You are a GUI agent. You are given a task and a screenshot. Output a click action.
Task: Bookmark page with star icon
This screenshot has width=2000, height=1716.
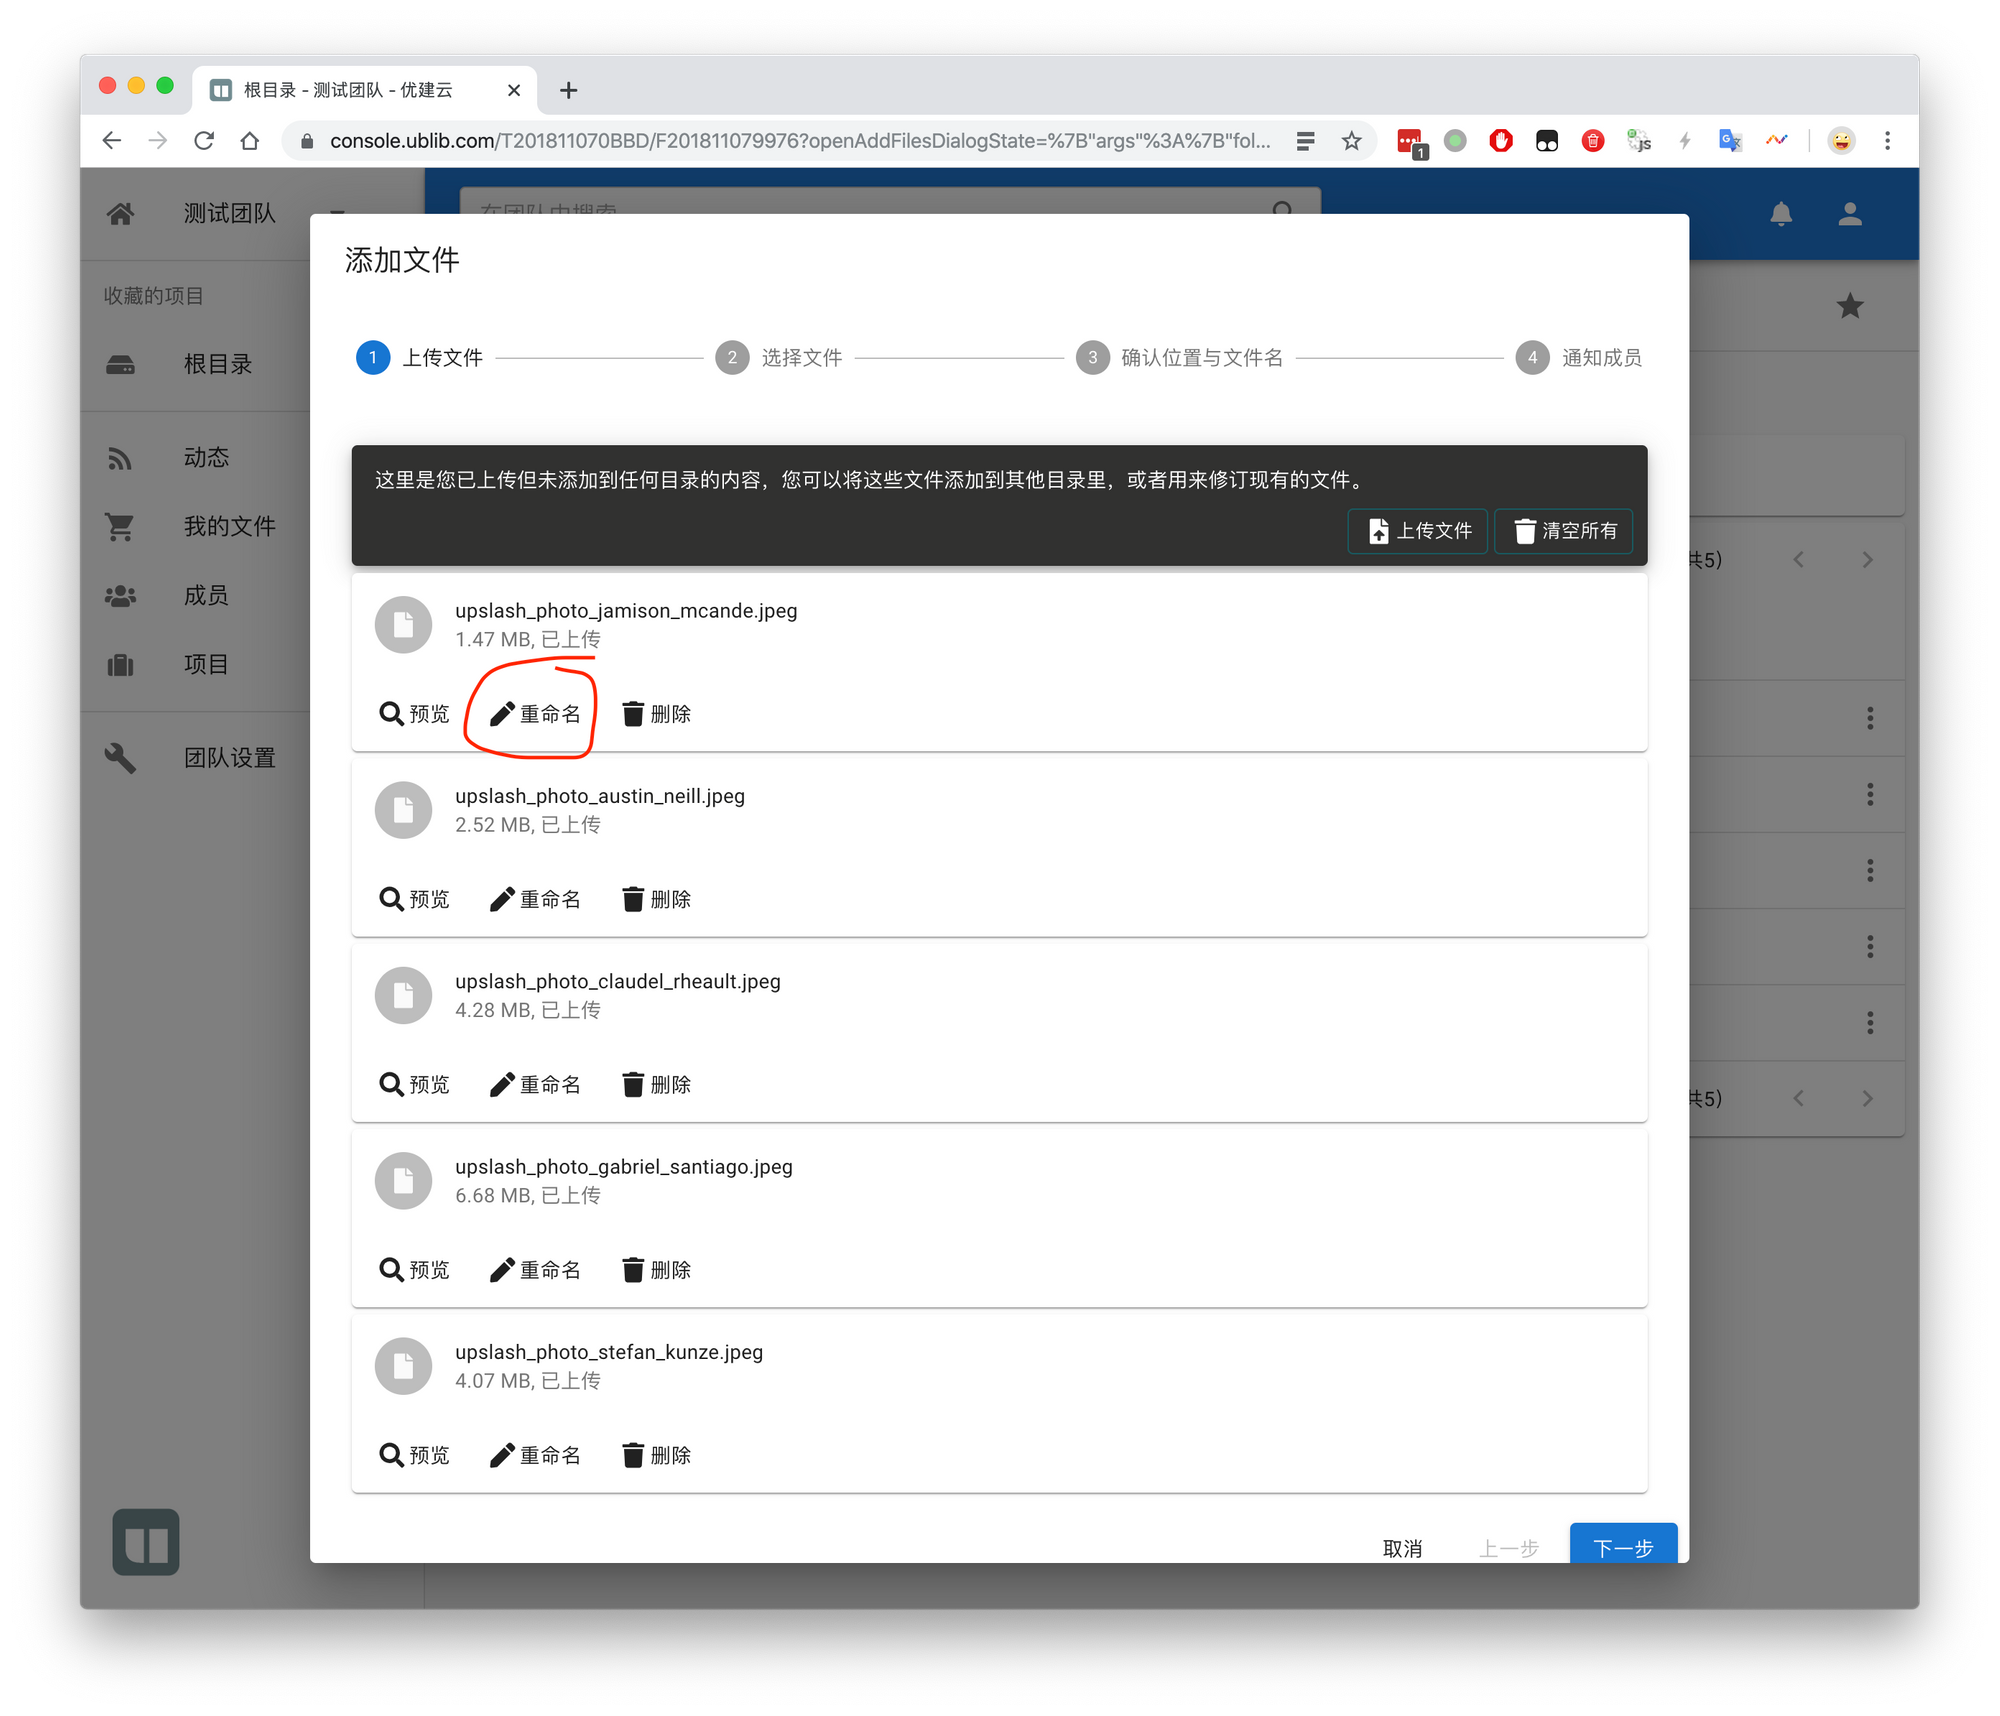point(1352,141)
